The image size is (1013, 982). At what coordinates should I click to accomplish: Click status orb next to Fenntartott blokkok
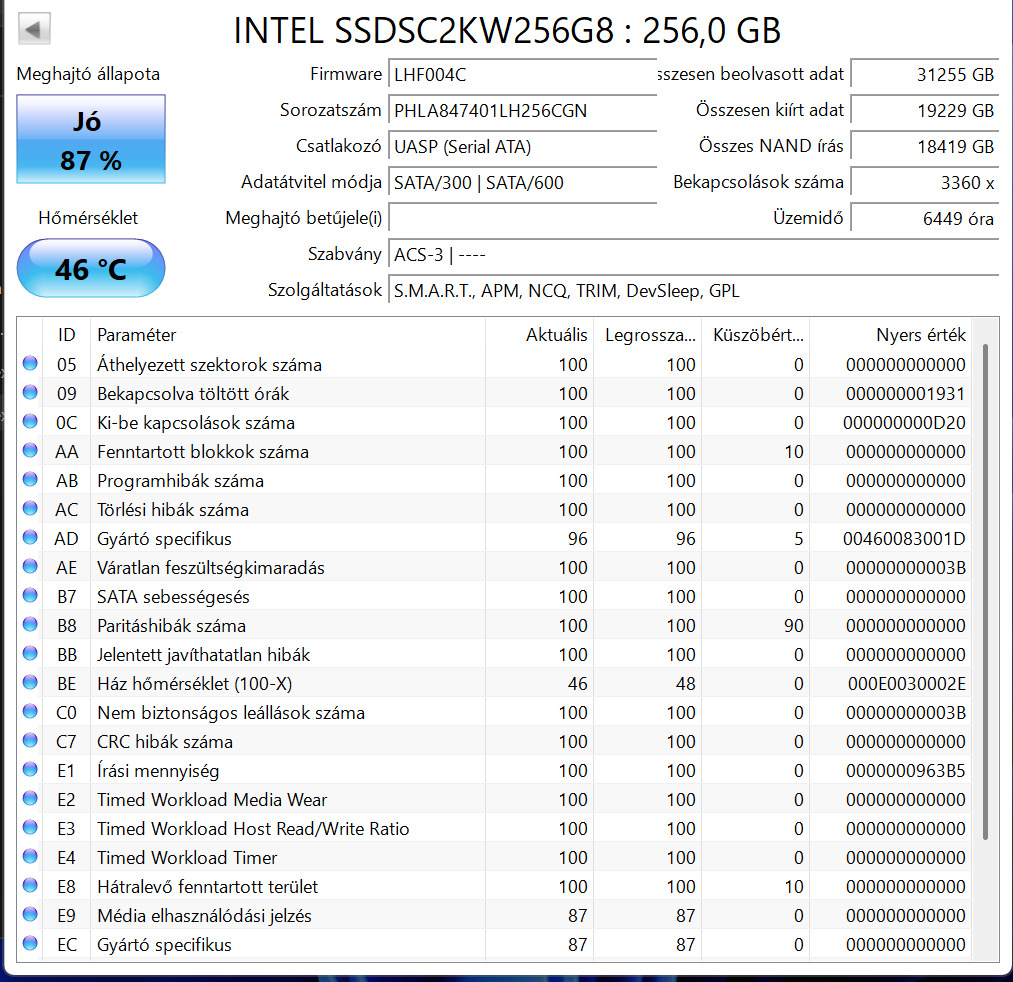(x=30, y=452)
